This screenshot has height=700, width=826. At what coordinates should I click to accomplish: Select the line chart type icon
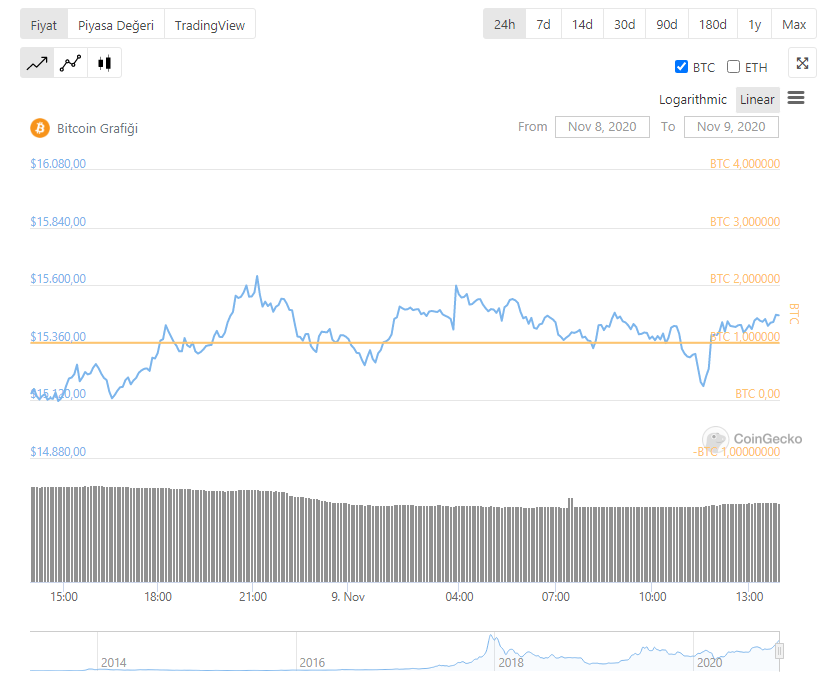(37, 64)
